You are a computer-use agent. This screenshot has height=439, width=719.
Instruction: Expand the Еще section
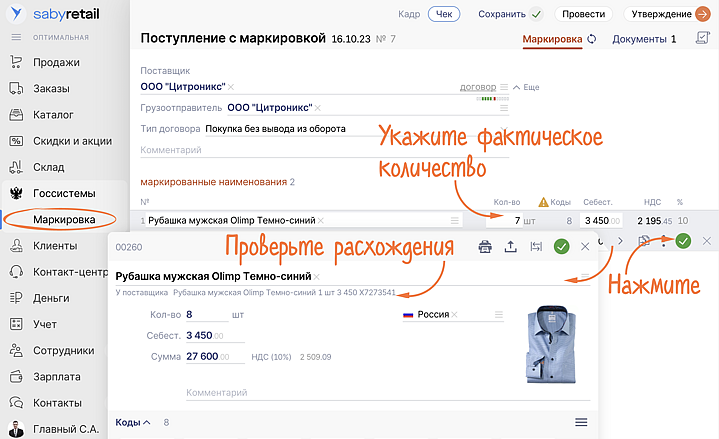coord(525,87)
